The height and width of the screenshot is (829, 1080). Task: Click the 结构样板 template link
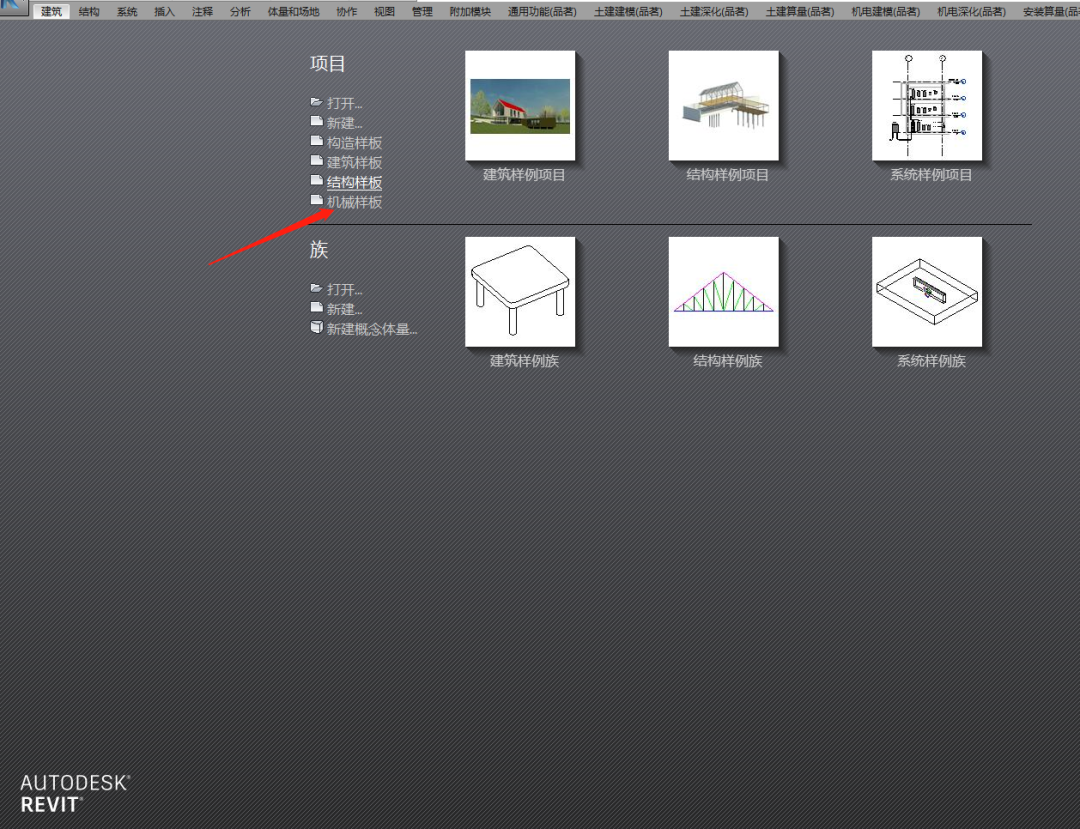[x=354, y=183]
